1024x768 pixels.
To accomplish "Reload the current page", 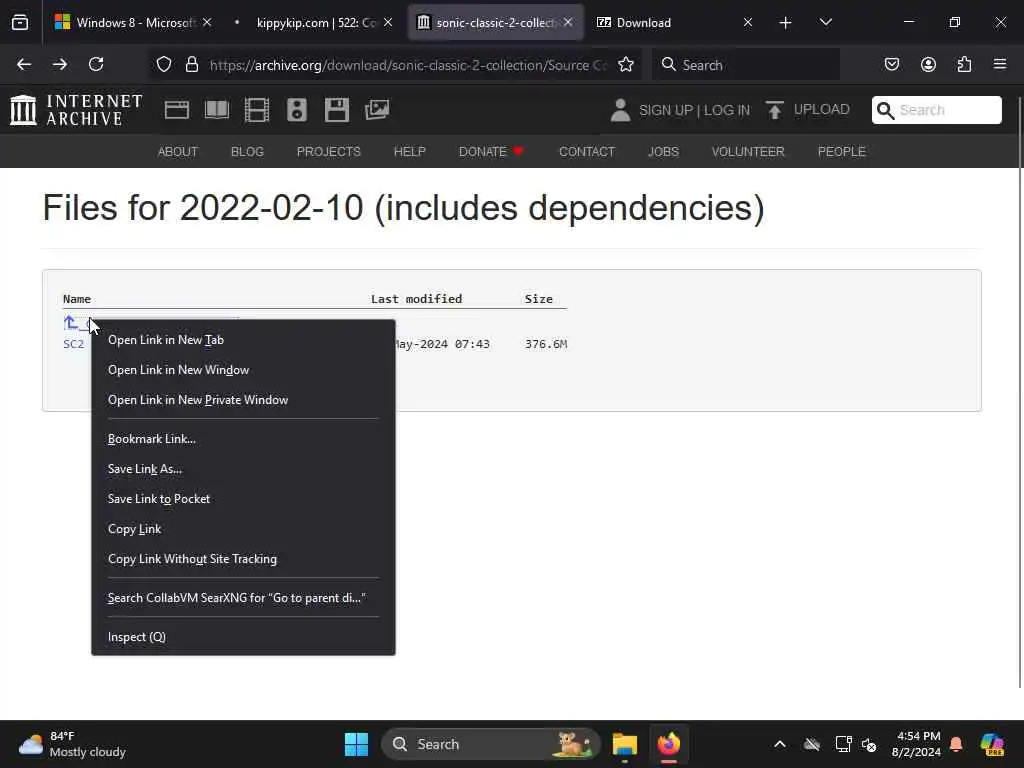I will 96,64.
